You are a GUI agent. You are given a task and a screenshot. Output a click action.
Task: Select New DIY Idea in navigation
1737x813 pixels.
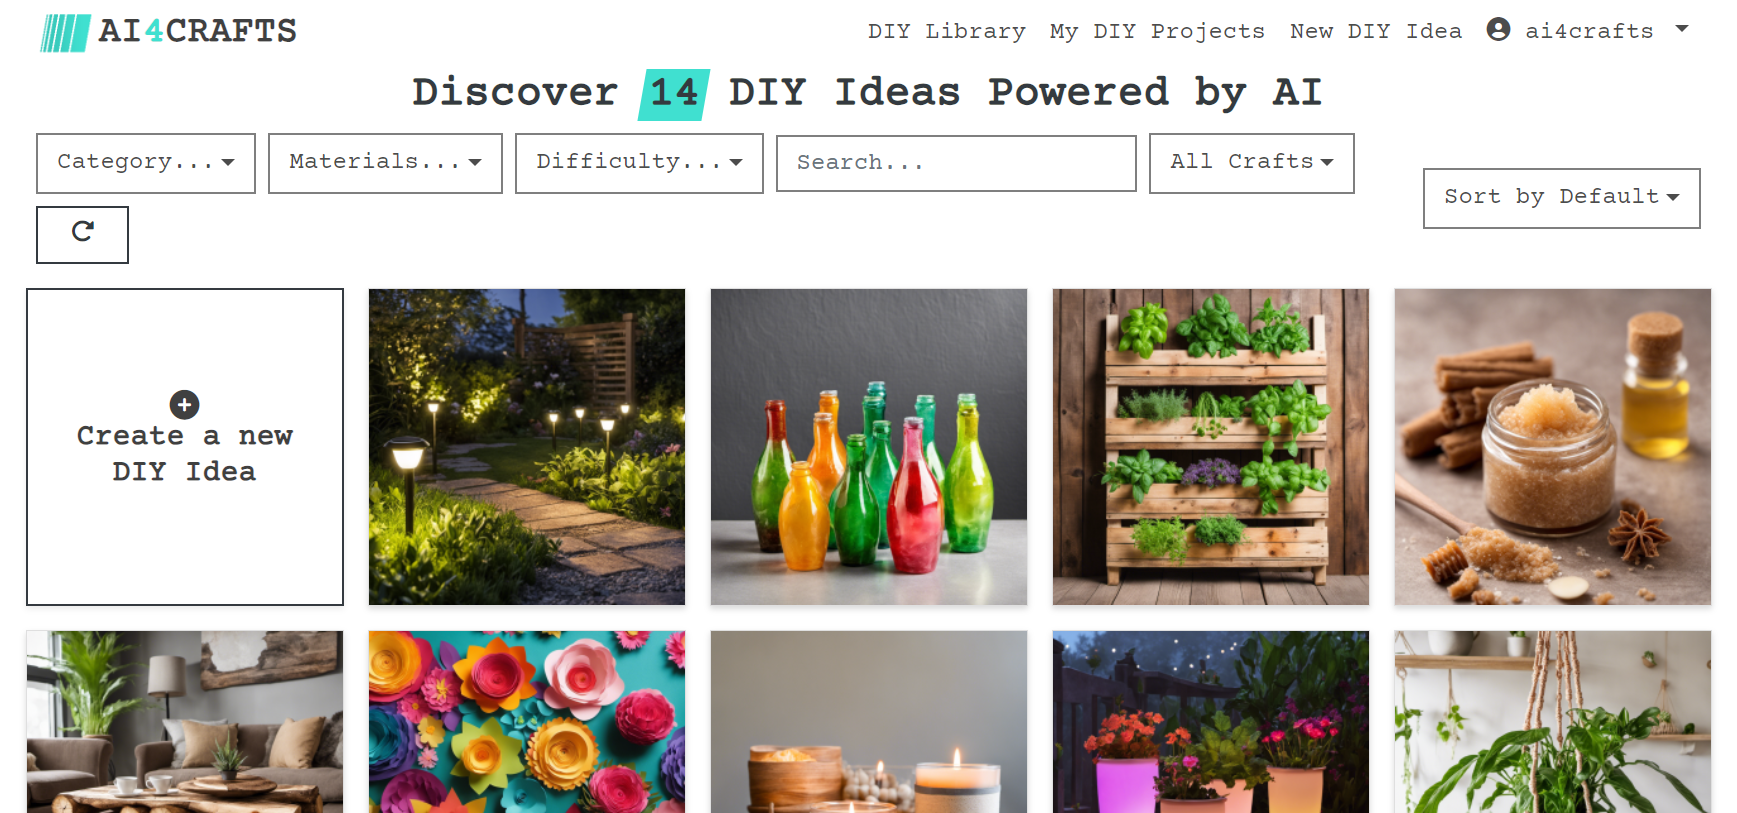pos(1375,31)
